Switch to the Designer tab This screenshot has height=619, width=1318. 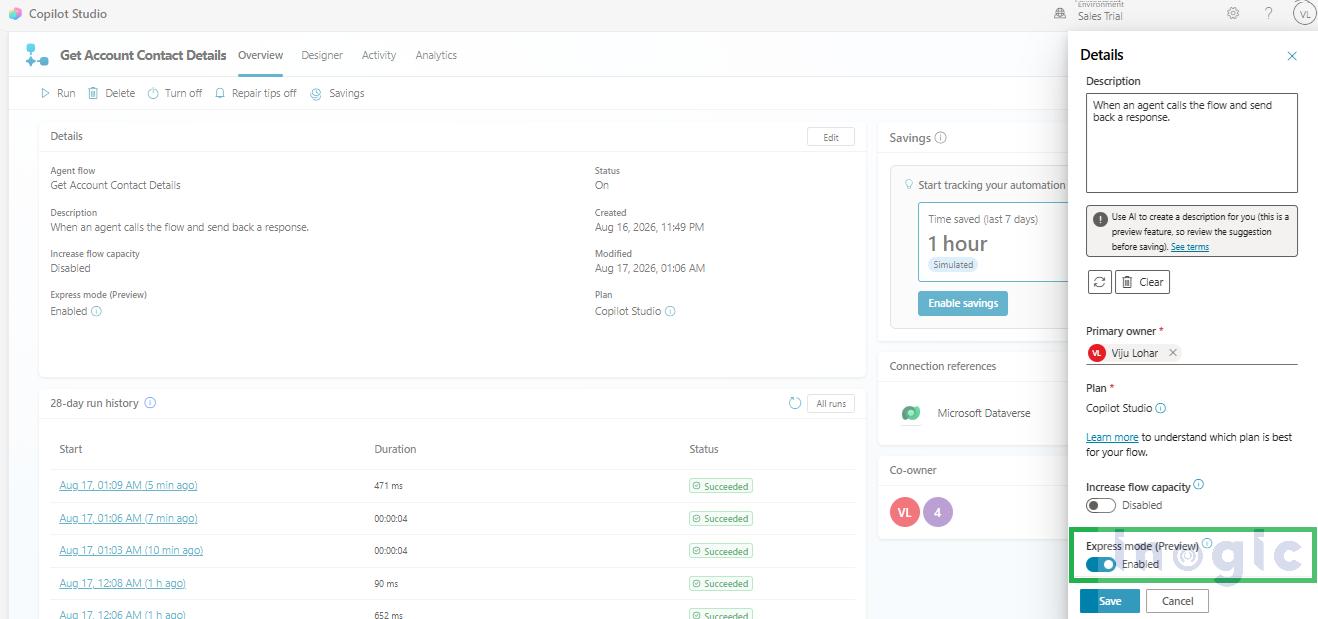point(322,55)
